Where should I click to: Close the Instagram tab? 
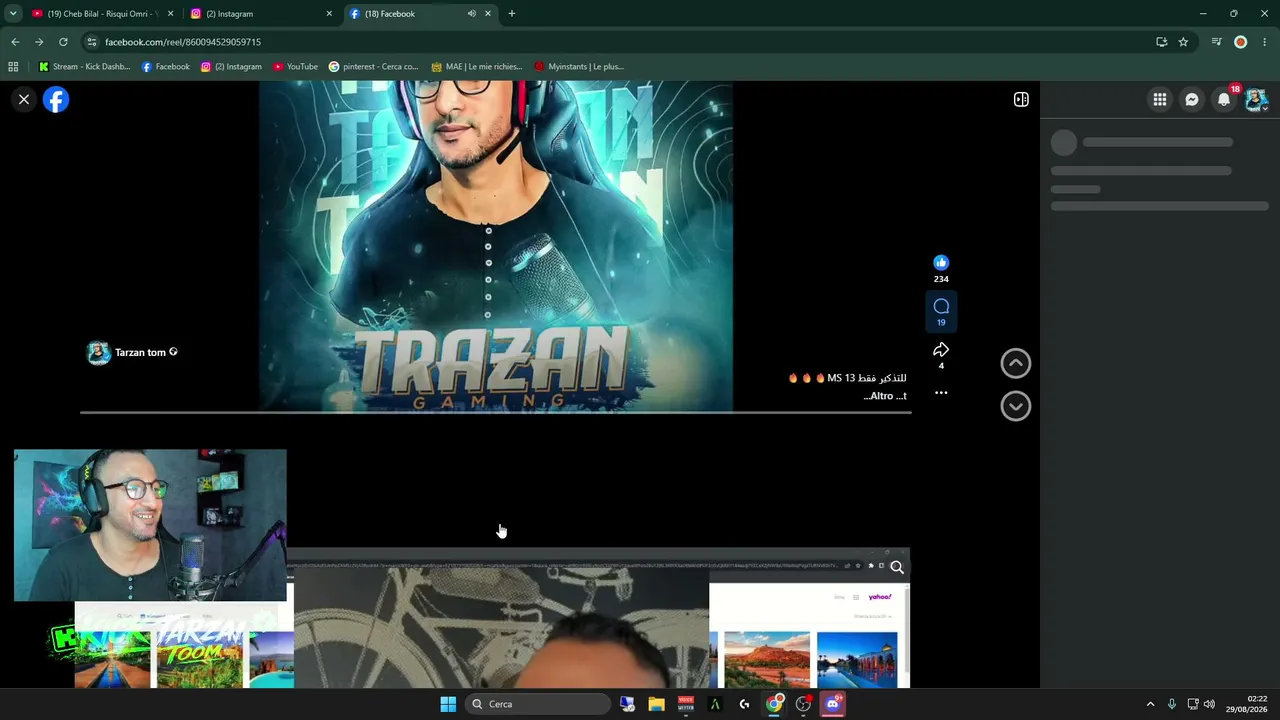click(x=329, y=14)
